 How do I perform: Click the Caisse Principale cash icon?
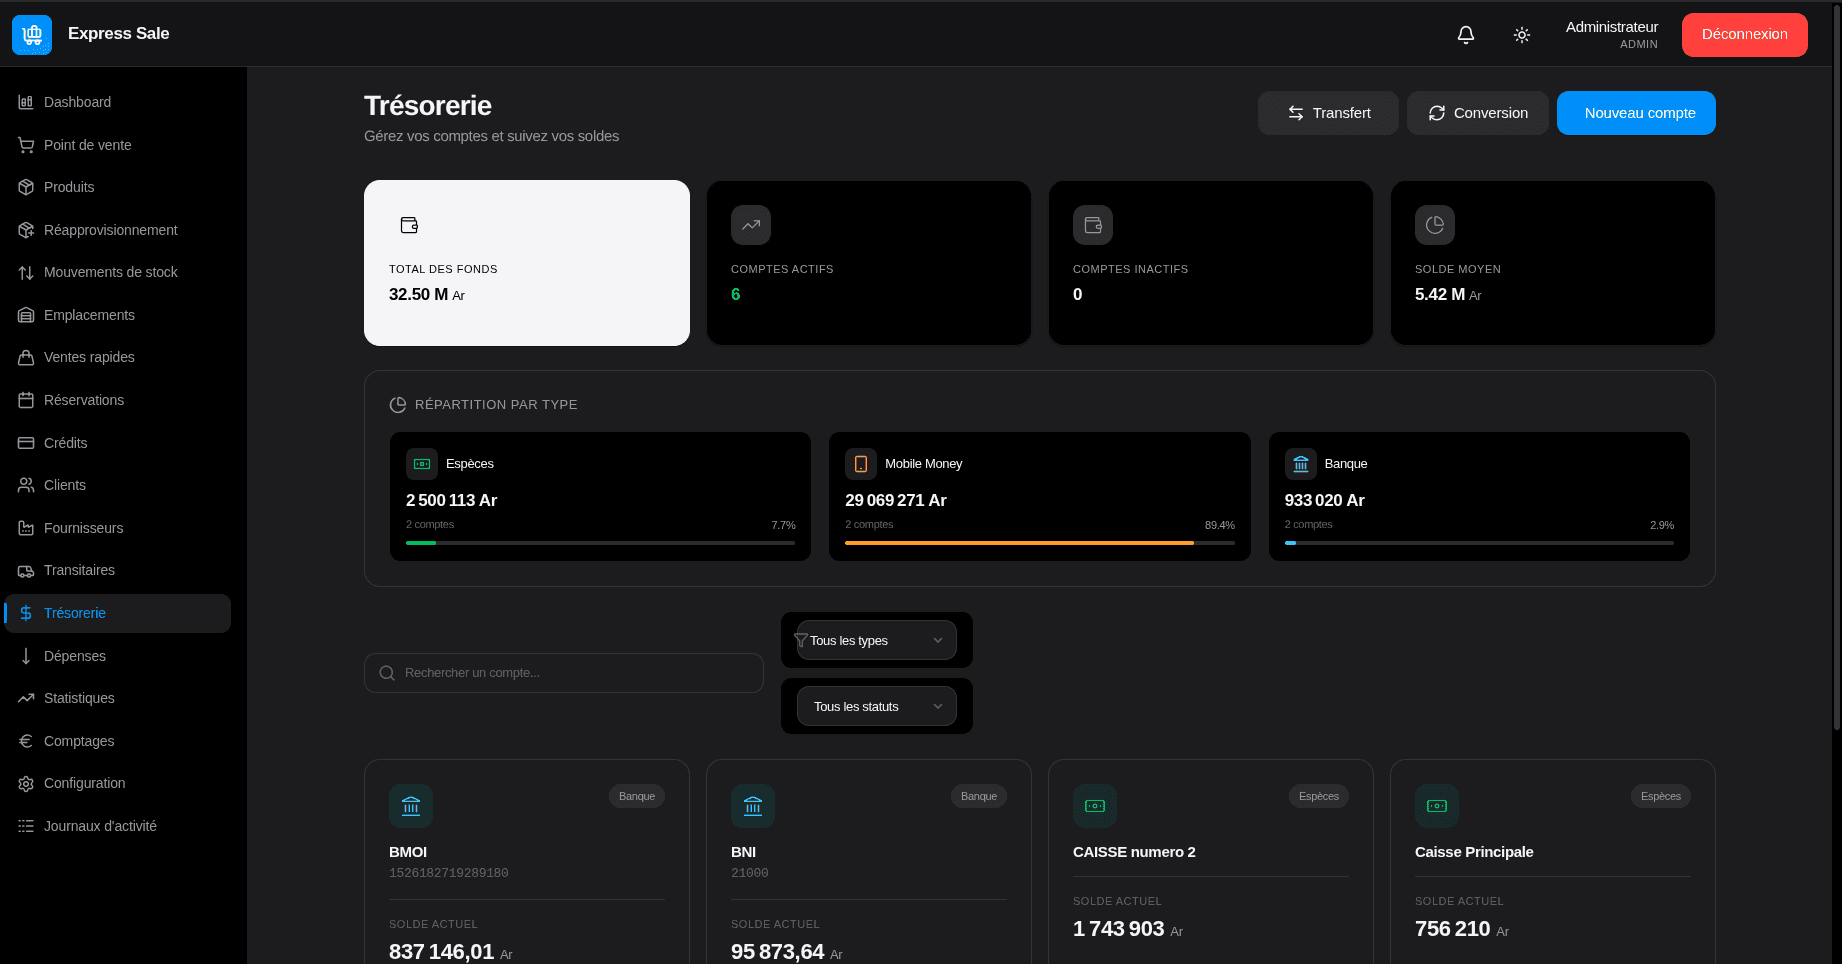(x=1437, y=806)
